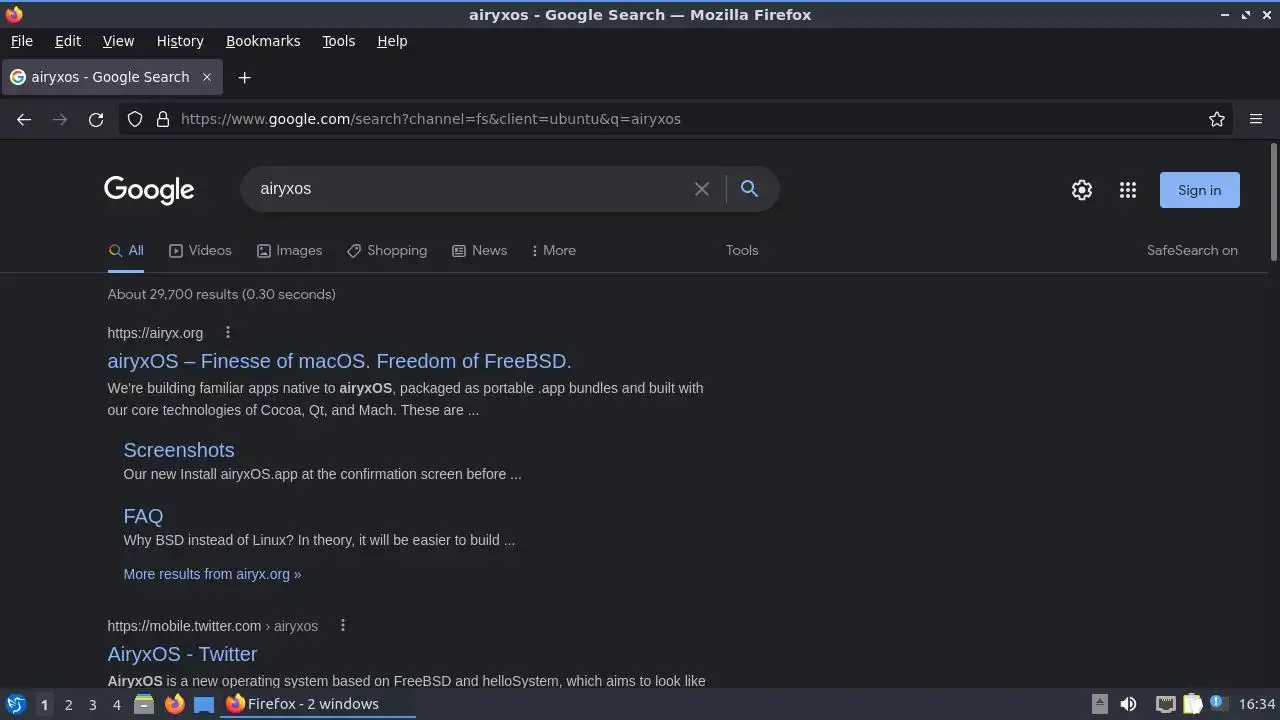Open file manager from taskbar

(144, 704)
